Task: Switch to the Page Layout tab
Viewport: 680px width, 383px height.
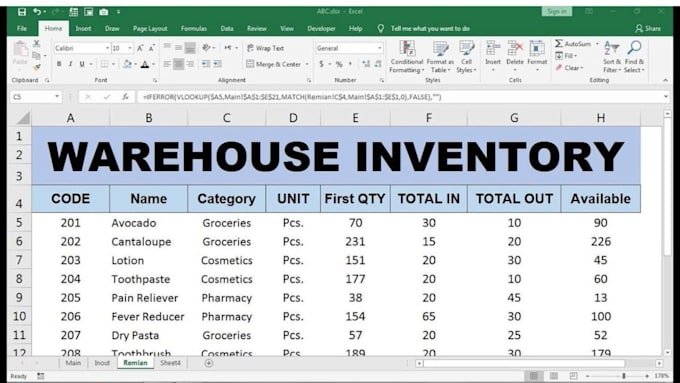Action: (x=150, y=29)
